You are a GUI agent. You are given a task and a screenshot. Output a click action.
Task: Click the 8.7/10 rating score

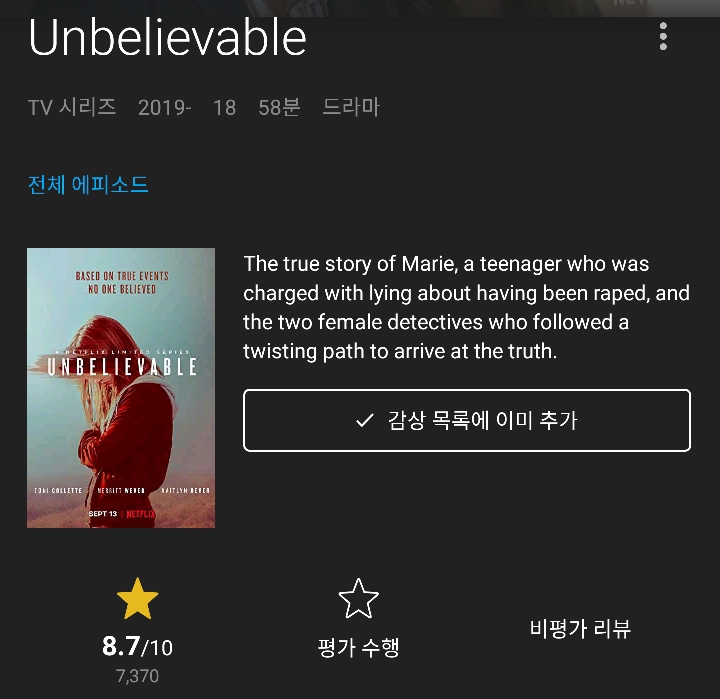137,646
